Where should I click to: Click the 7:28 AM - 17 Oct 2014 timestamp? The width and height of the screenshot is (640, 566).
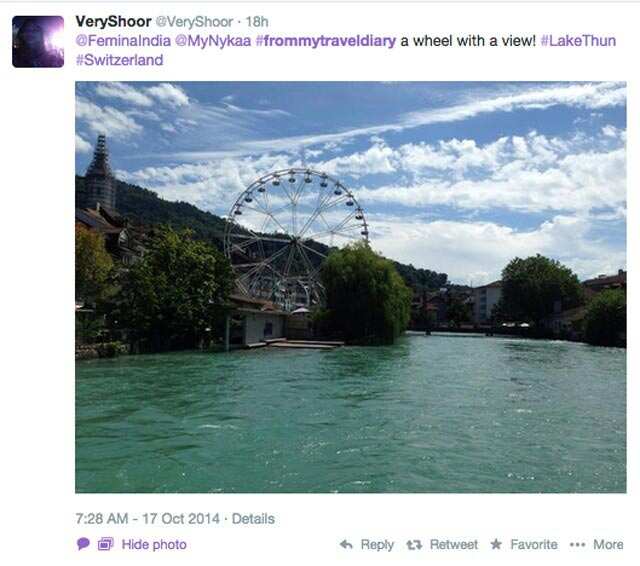click(148, 519)
